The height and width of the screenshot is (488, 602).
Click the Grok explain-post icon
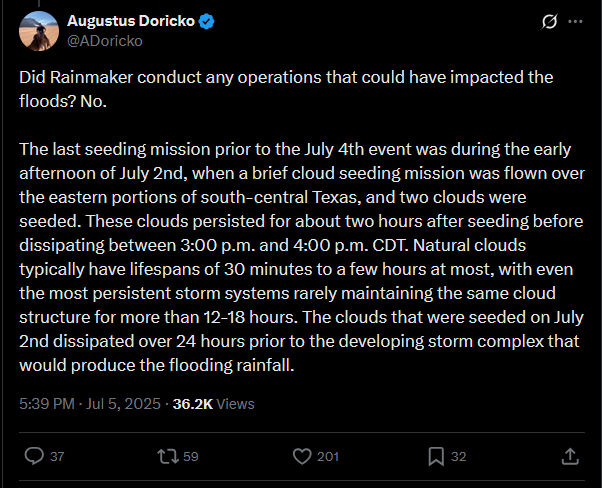(549, 22)
